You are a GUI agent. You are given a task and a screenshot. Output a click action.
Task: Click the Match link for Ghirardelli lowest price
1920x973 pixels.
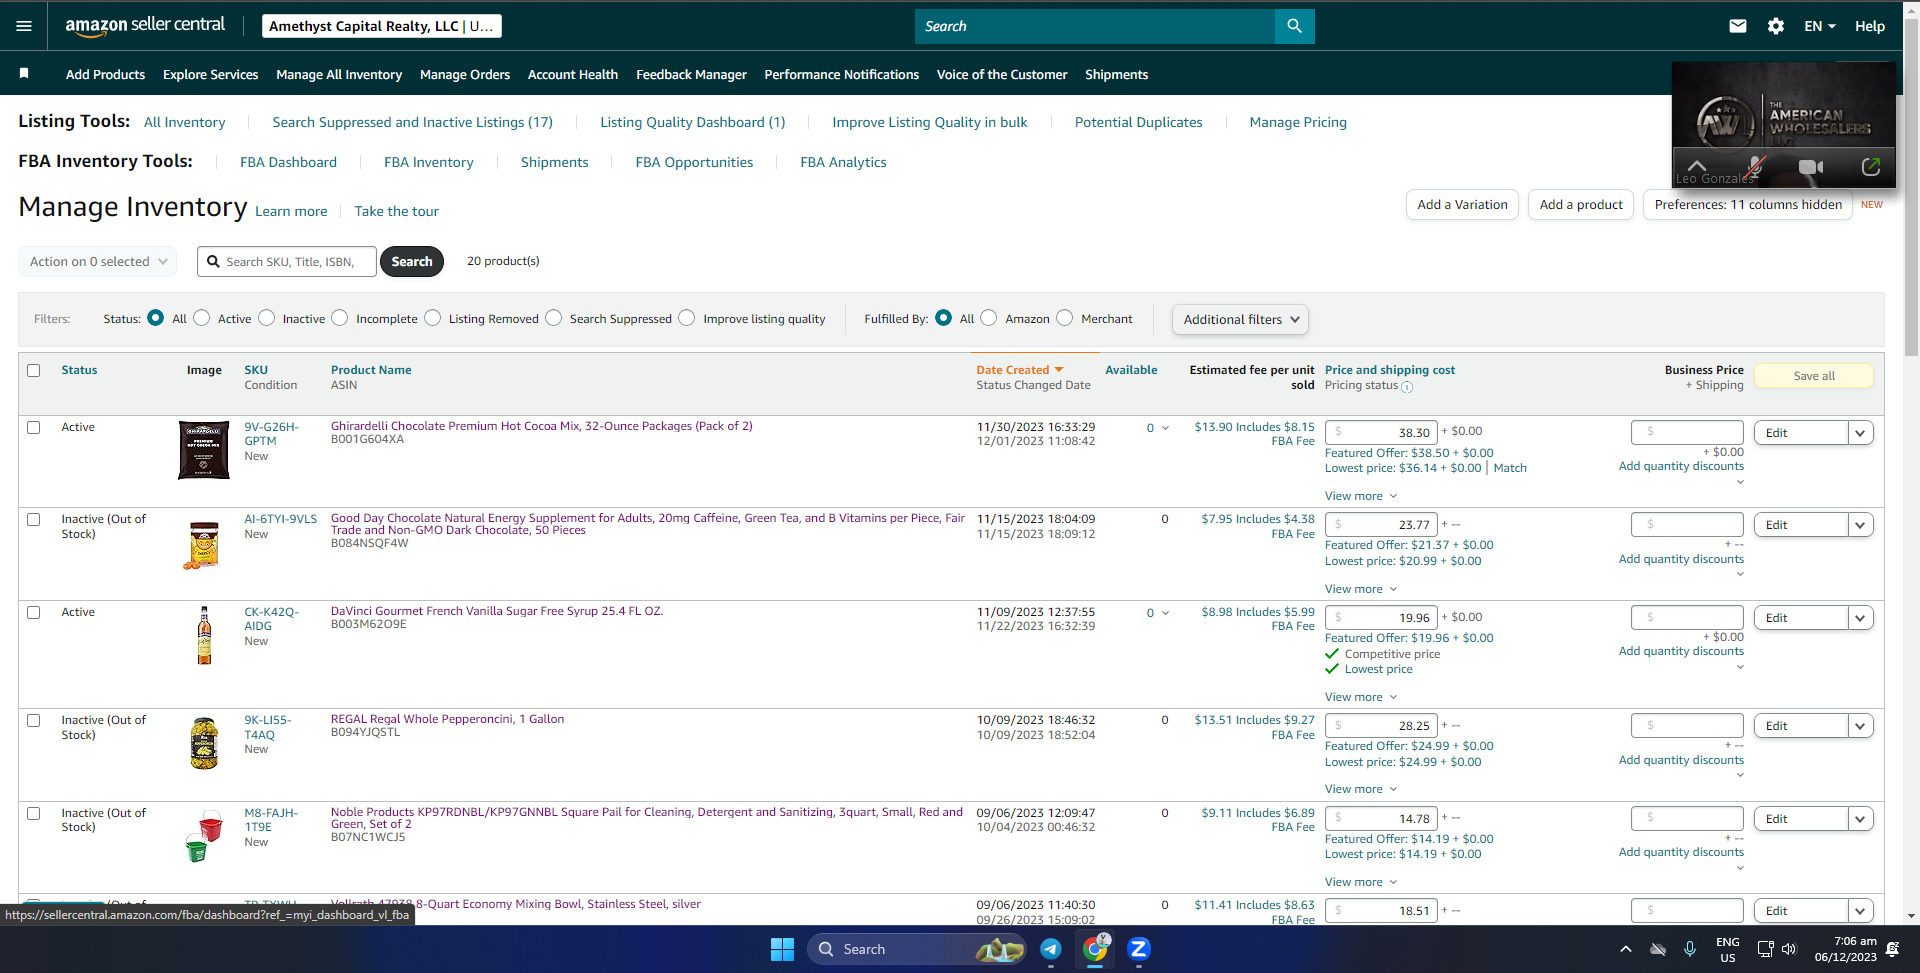click(1510, 468)
